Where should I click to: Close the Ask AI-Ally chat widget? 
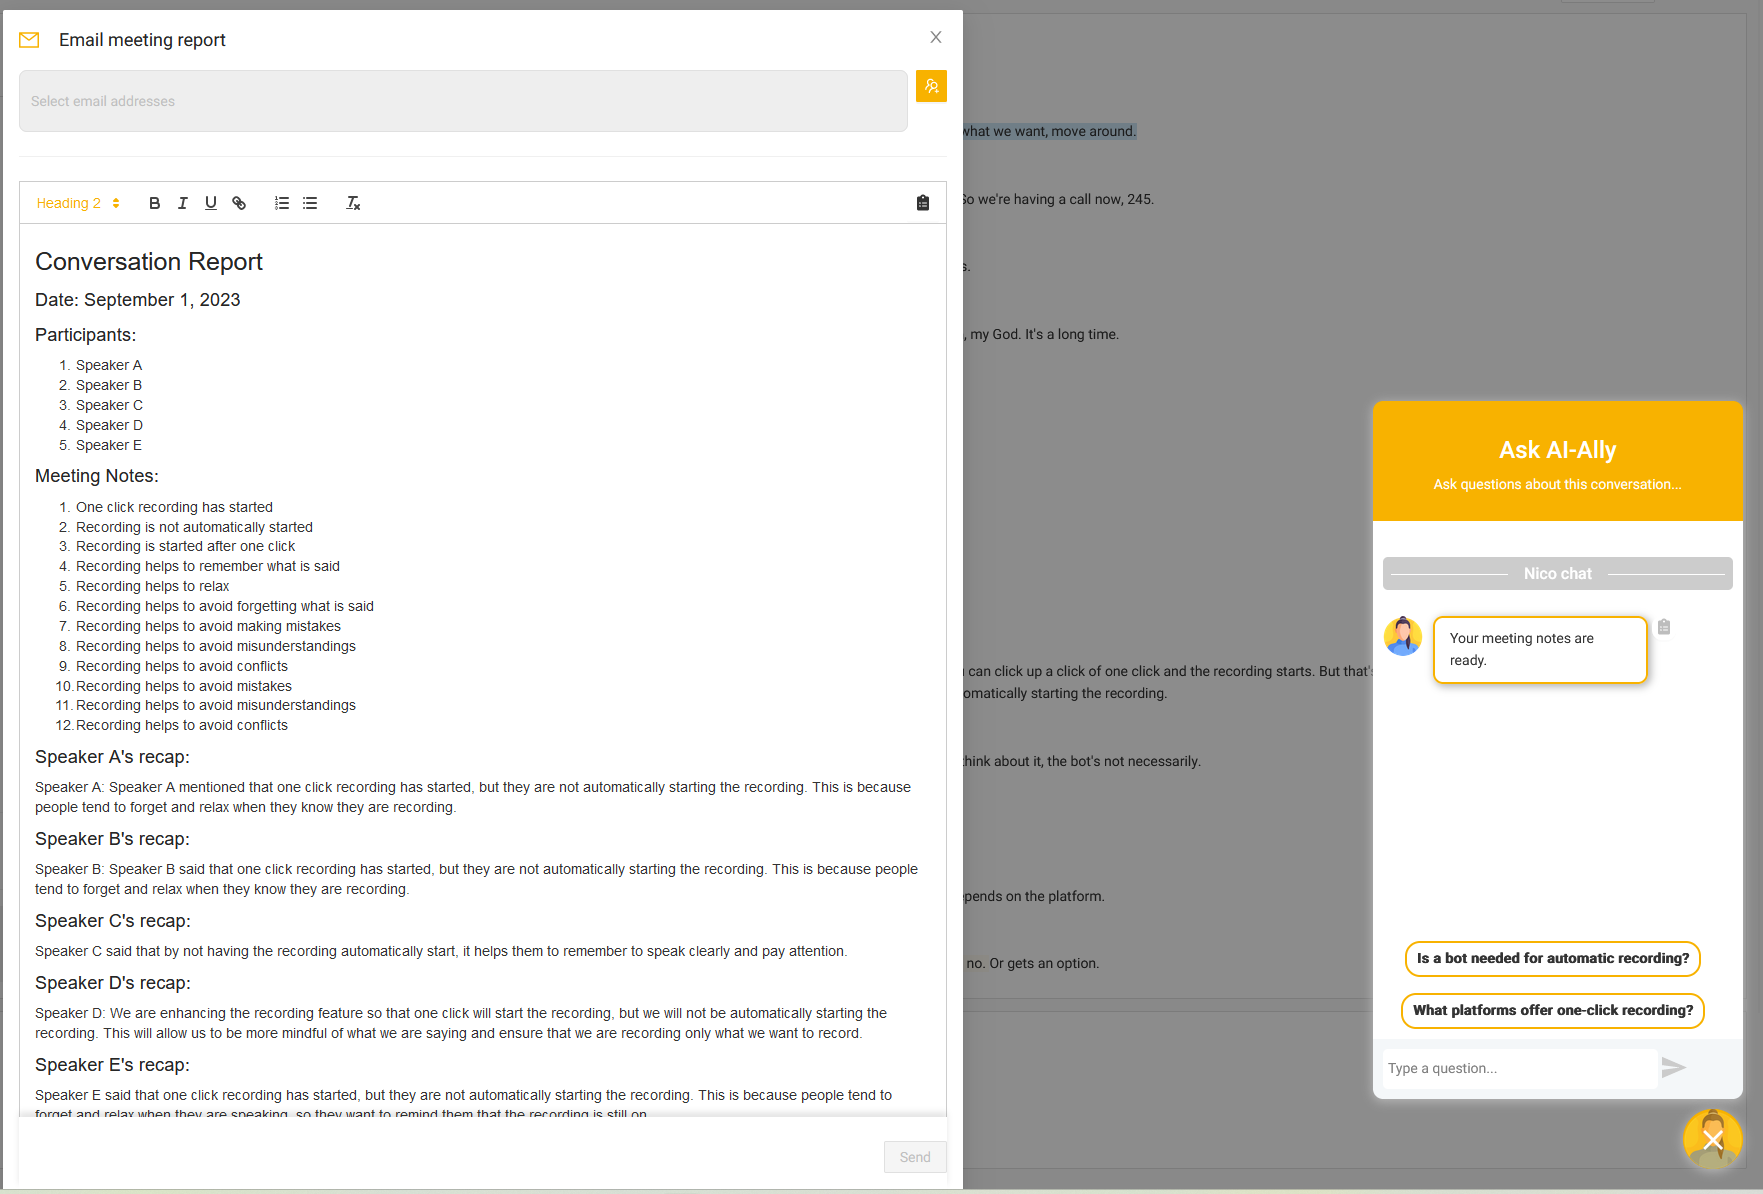pyautogui.click(x=1713, y=1140)
